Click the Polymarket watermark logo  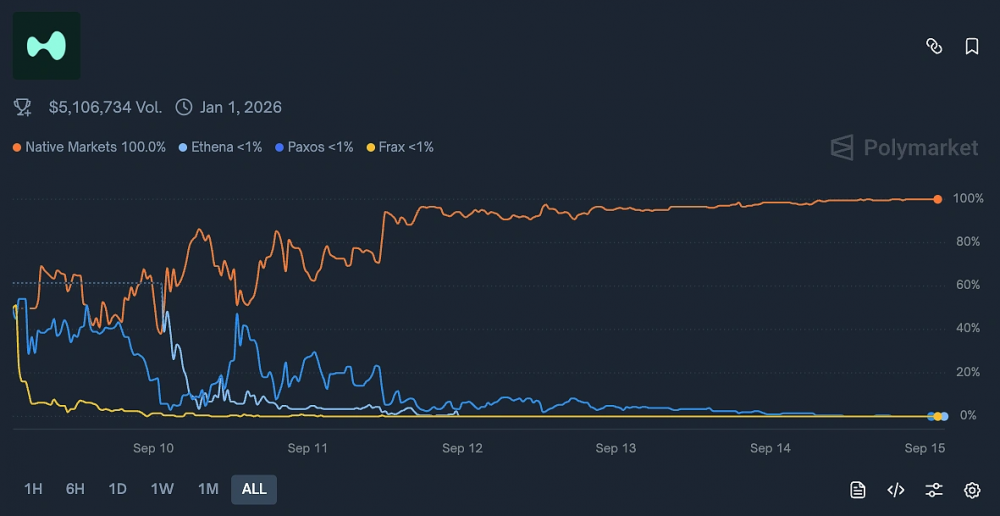click(905, 148)
